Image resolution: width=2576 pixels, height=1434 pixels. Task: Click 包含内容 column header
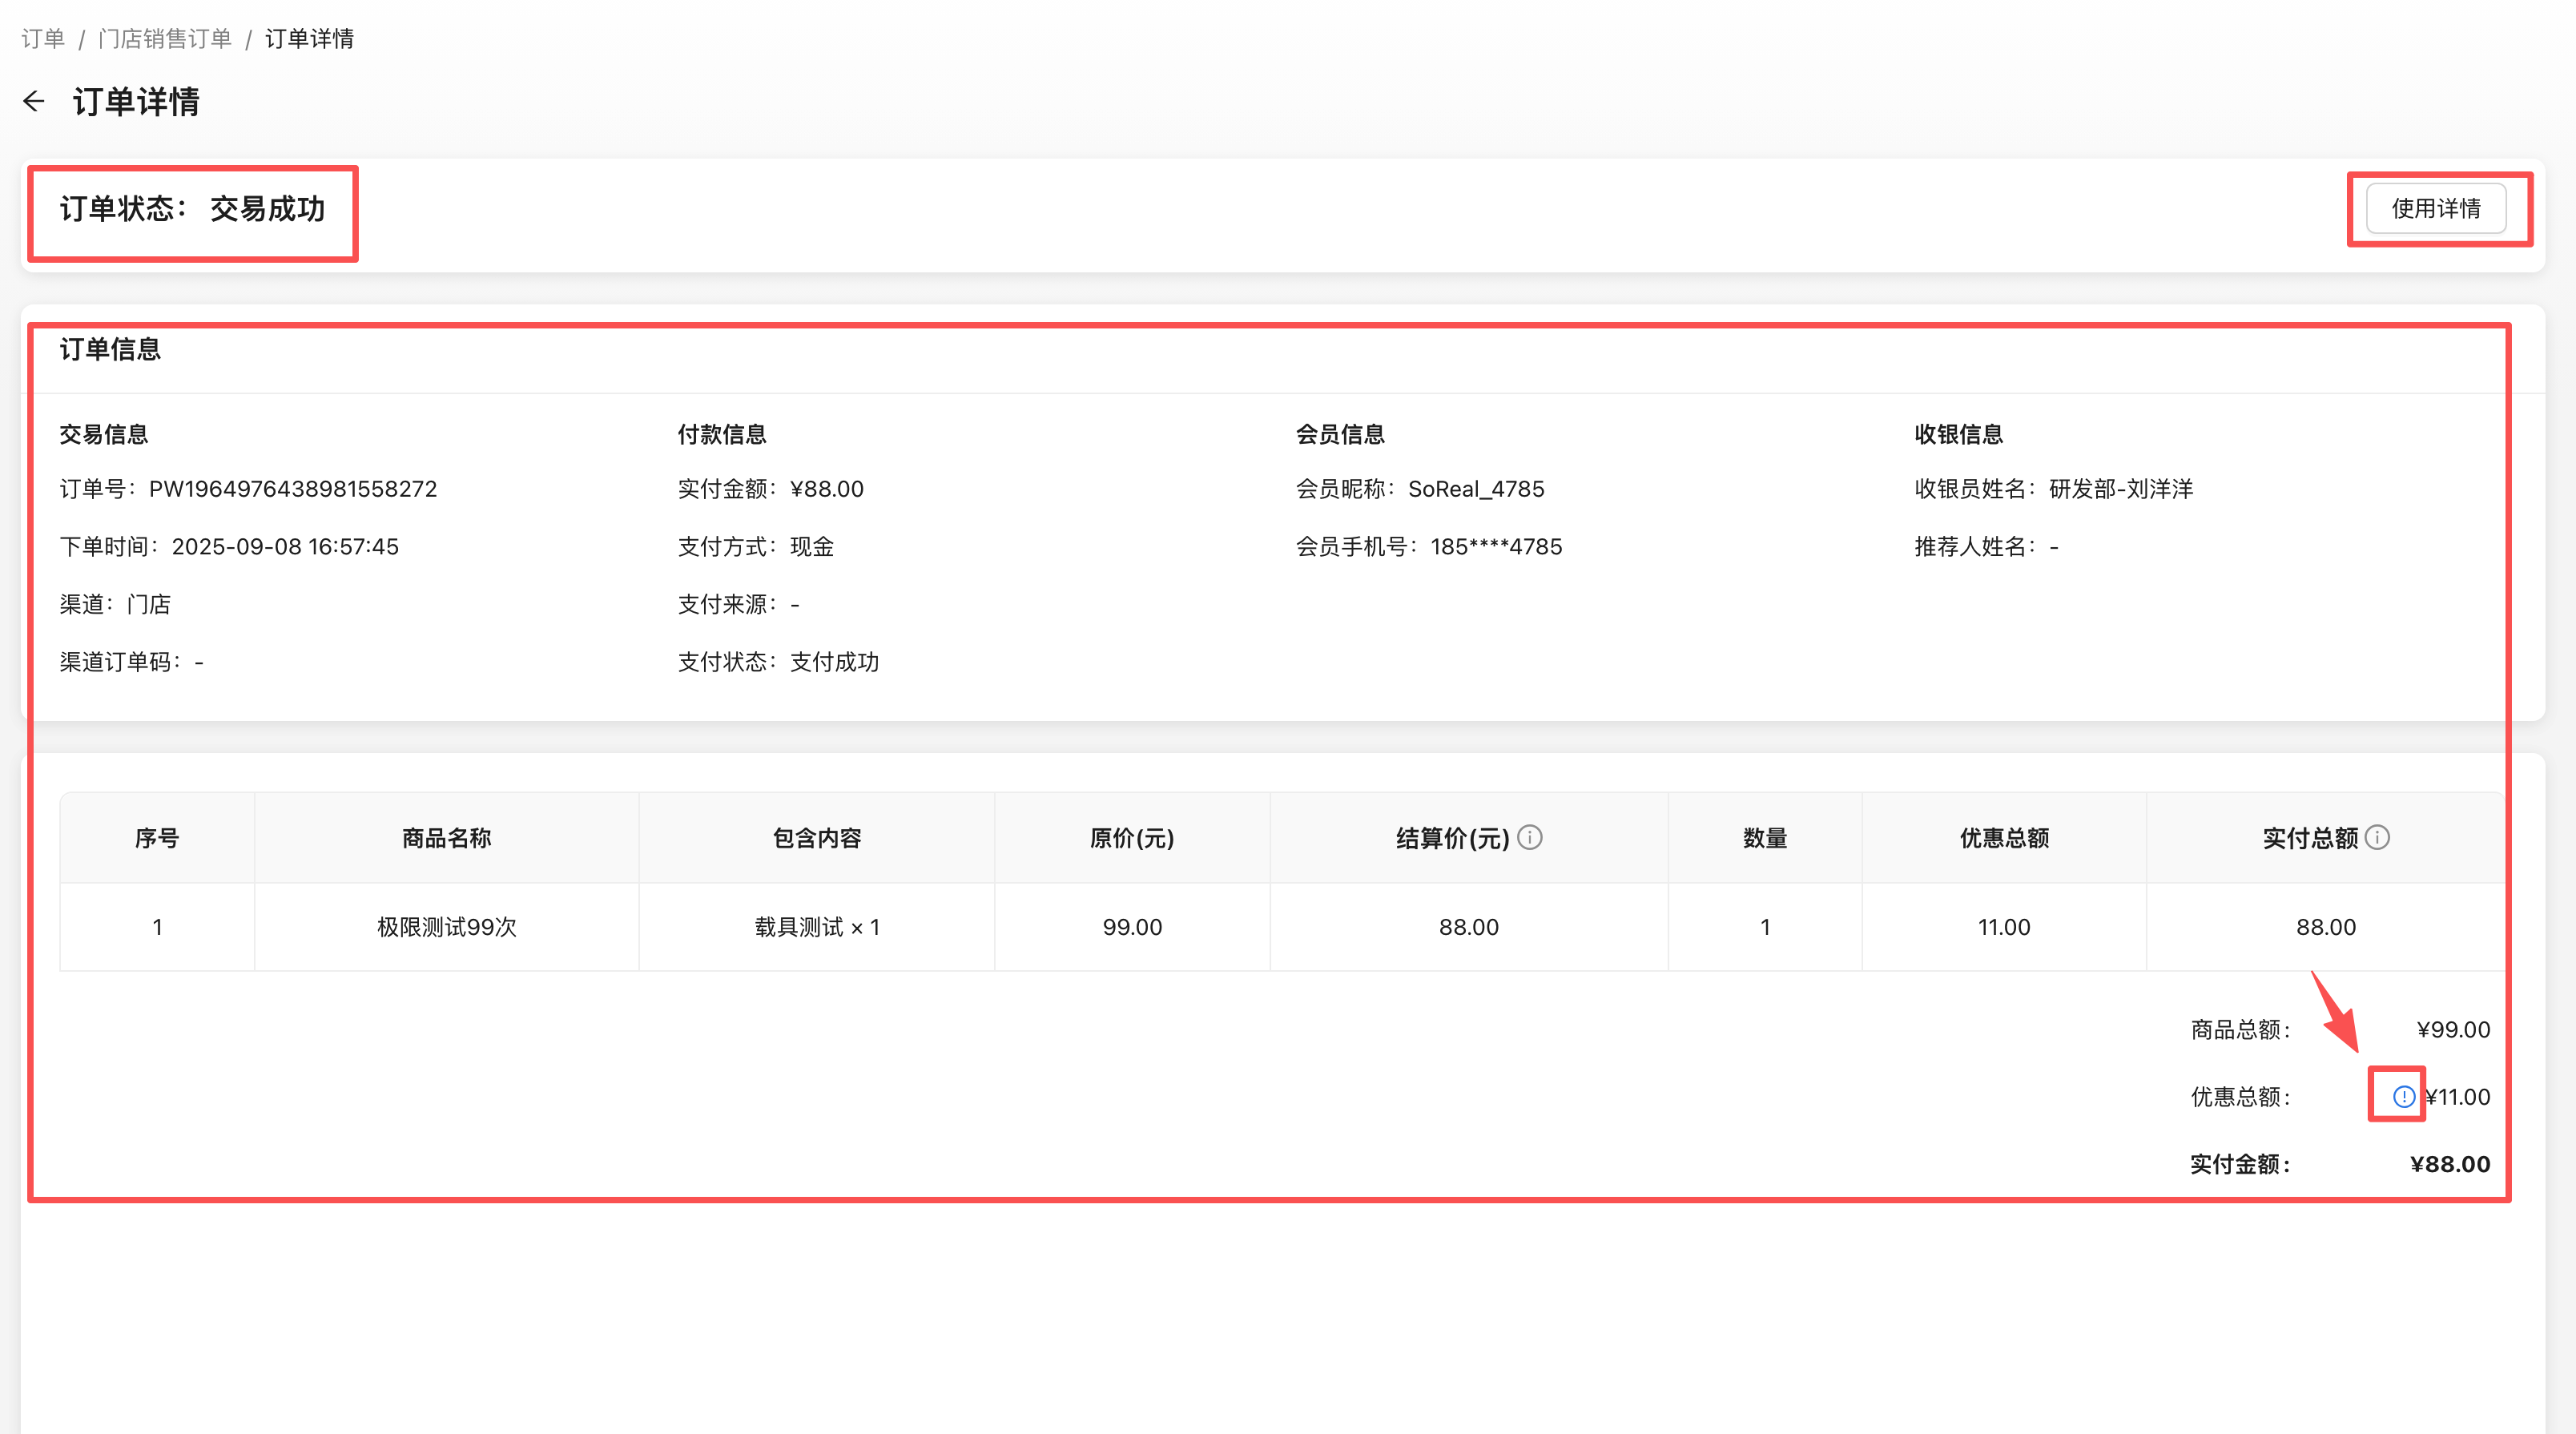[x=817, y=838]
